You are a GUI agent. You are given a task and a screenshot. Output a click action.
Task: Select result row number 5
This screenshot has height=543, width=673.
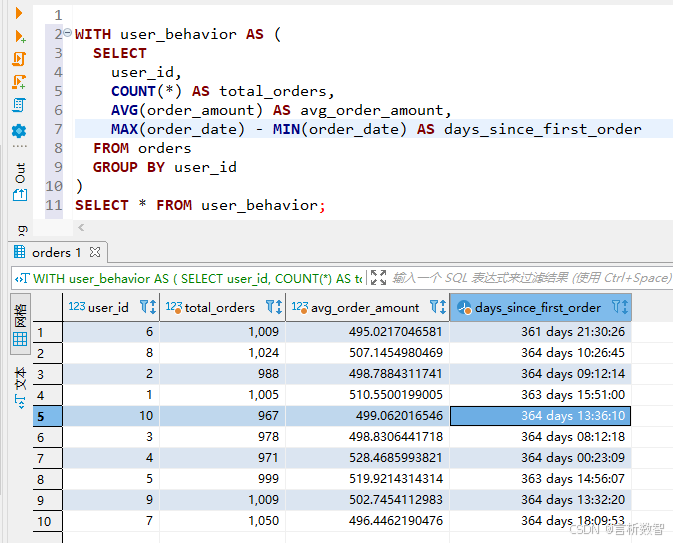pos(48,416)
